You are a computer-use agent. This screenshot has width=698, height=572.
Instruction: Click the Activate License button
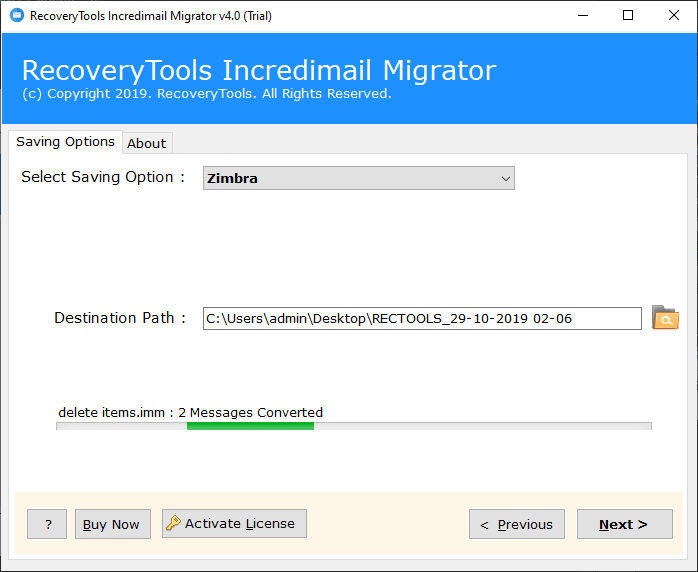pos(234,523)
